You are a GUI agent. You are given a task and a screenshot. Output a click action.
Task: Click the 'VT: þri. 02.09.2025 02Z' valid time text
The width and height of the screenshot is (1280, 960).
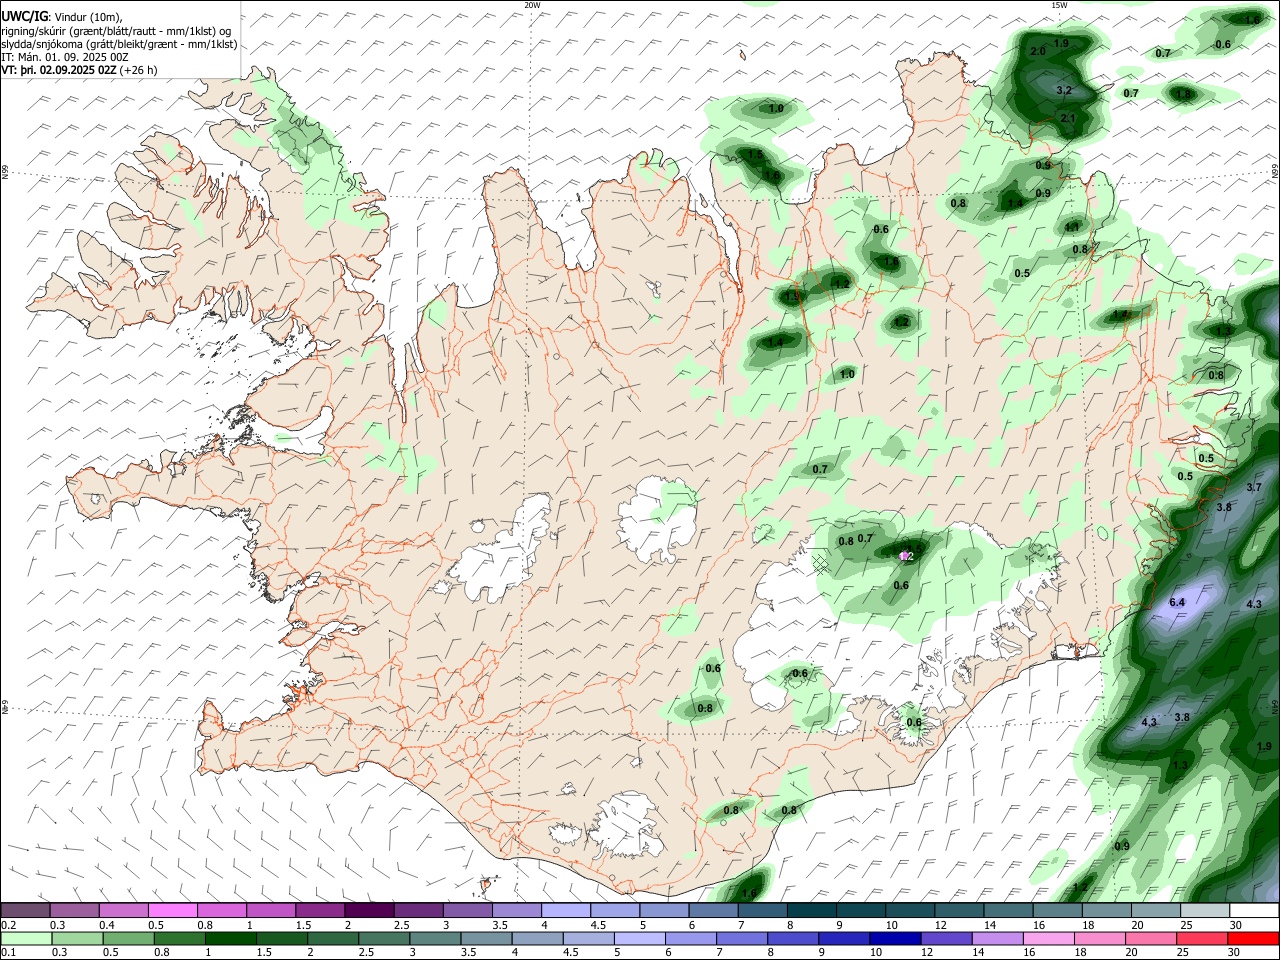click(59, 70)
